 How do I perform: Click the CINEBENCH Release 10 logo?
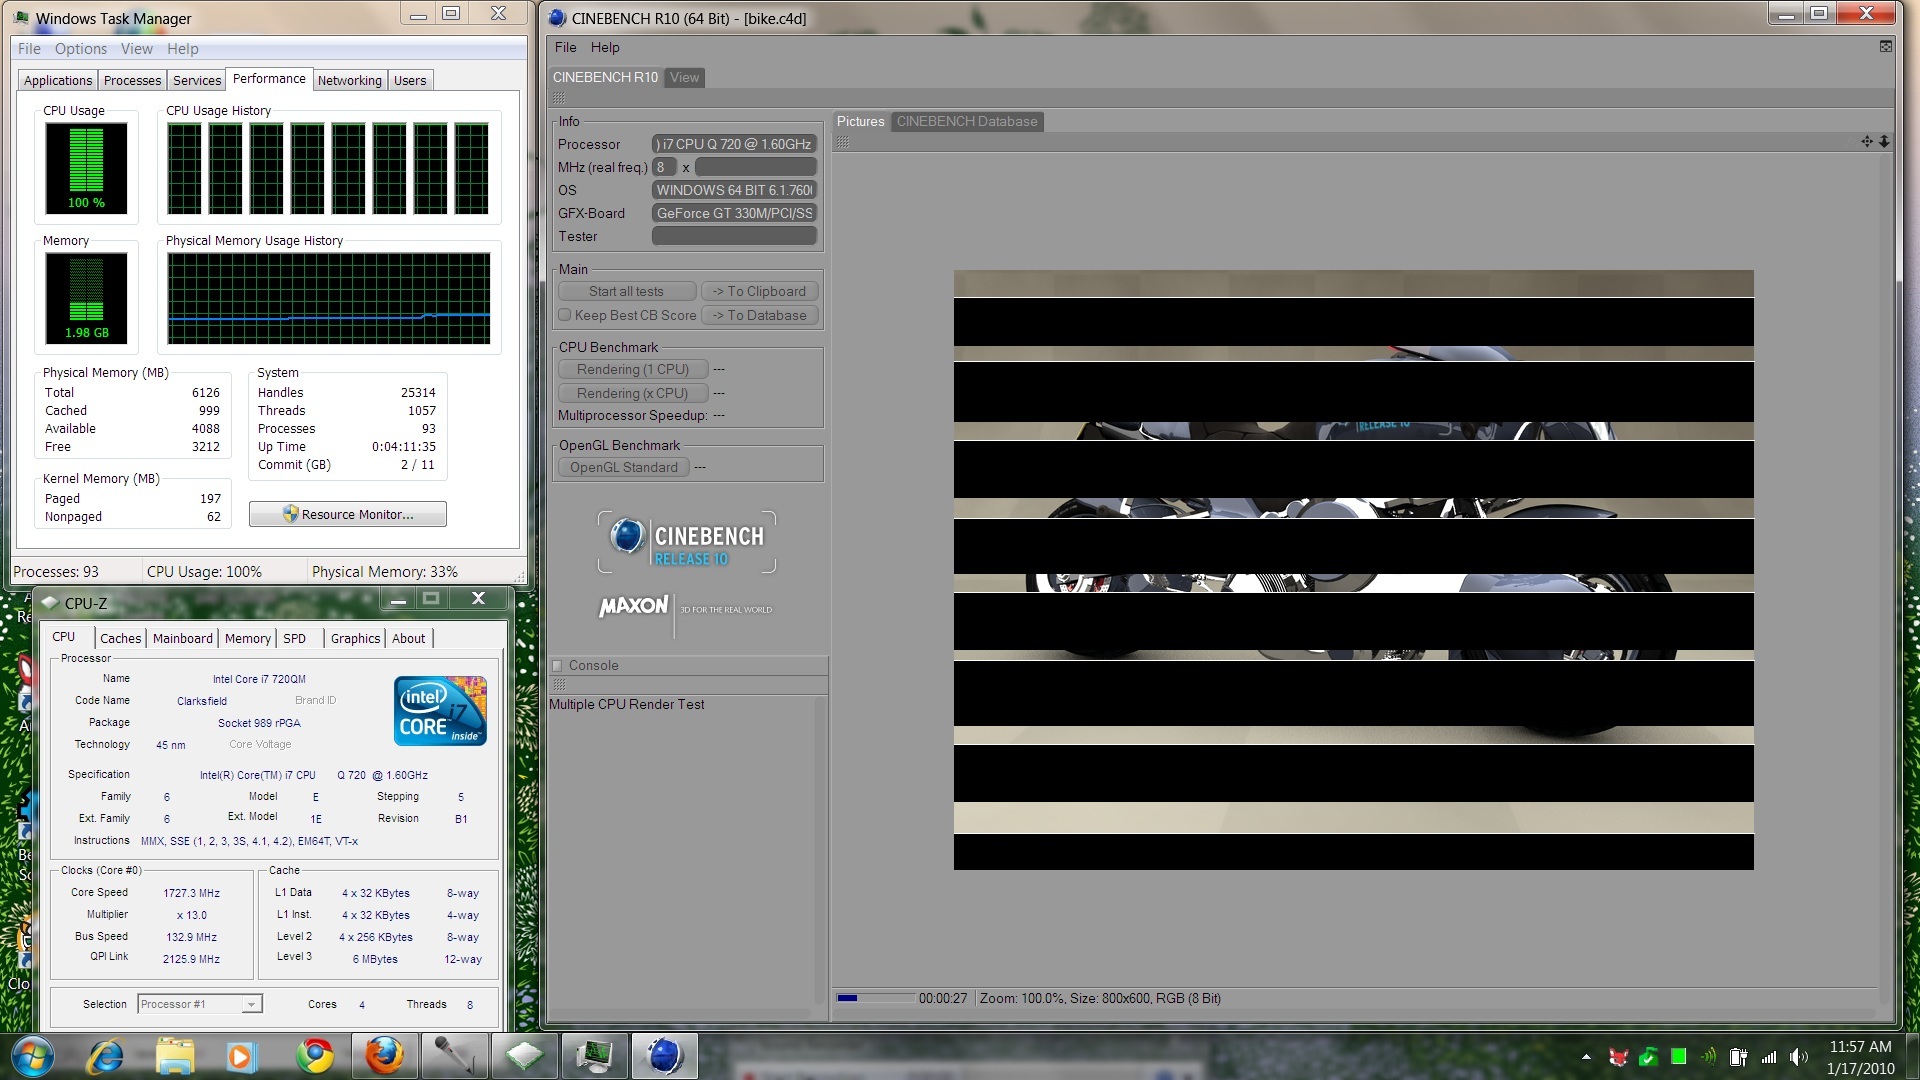(687, 542)
